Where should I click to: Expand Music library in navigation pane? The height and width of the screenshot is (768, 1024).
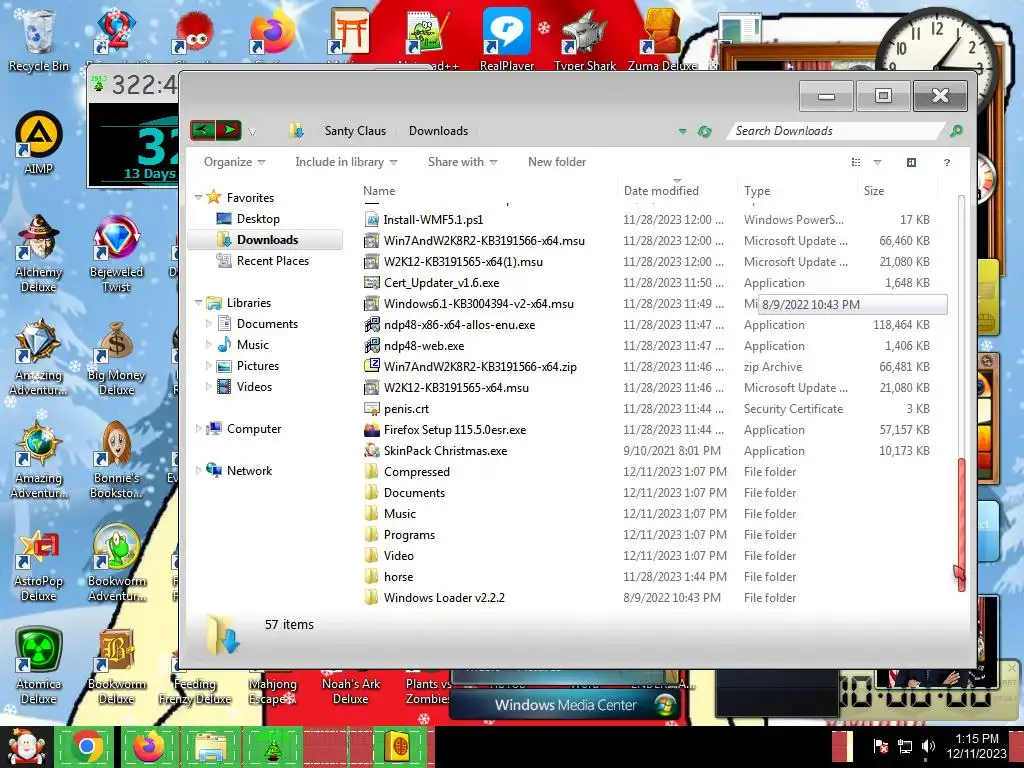pos(208,344)
